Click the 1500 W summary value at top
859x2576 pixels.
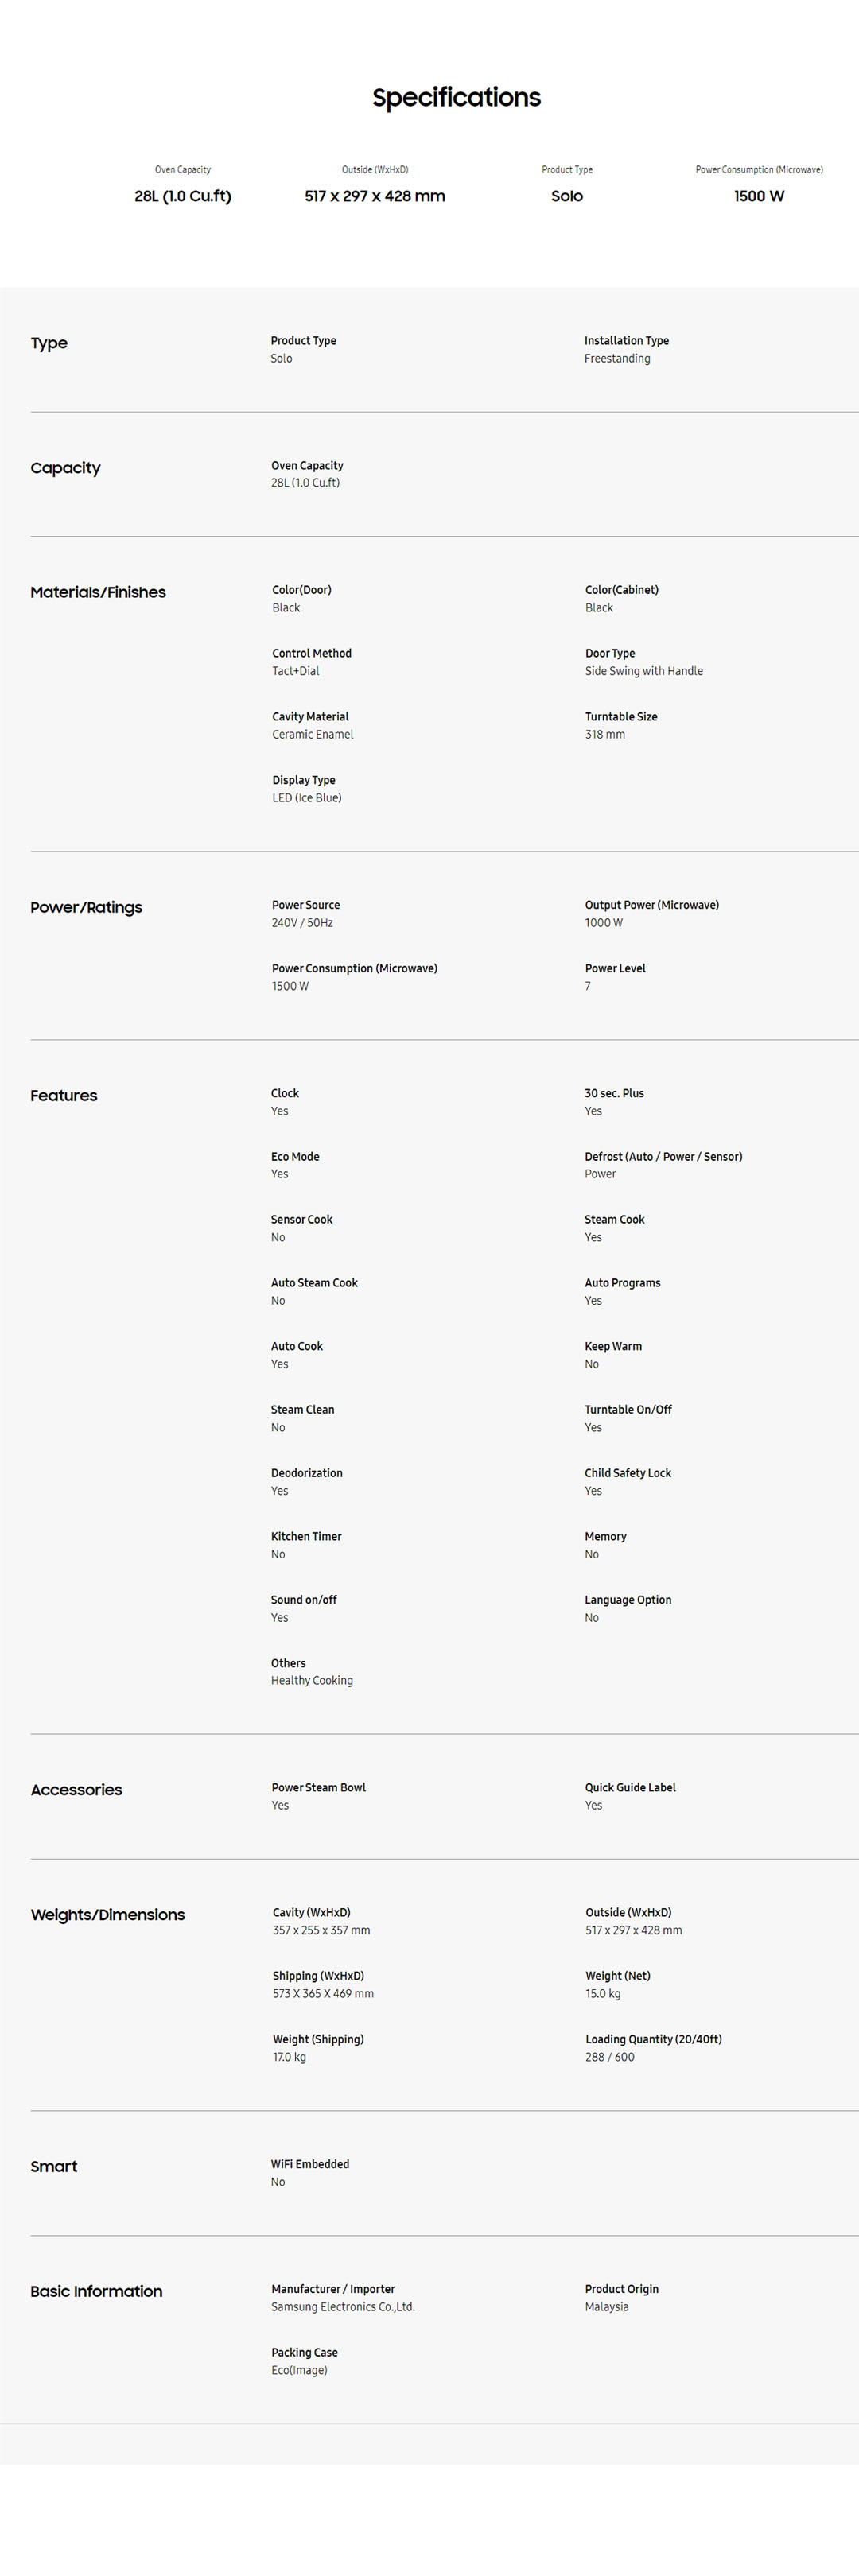coord(759,196)
